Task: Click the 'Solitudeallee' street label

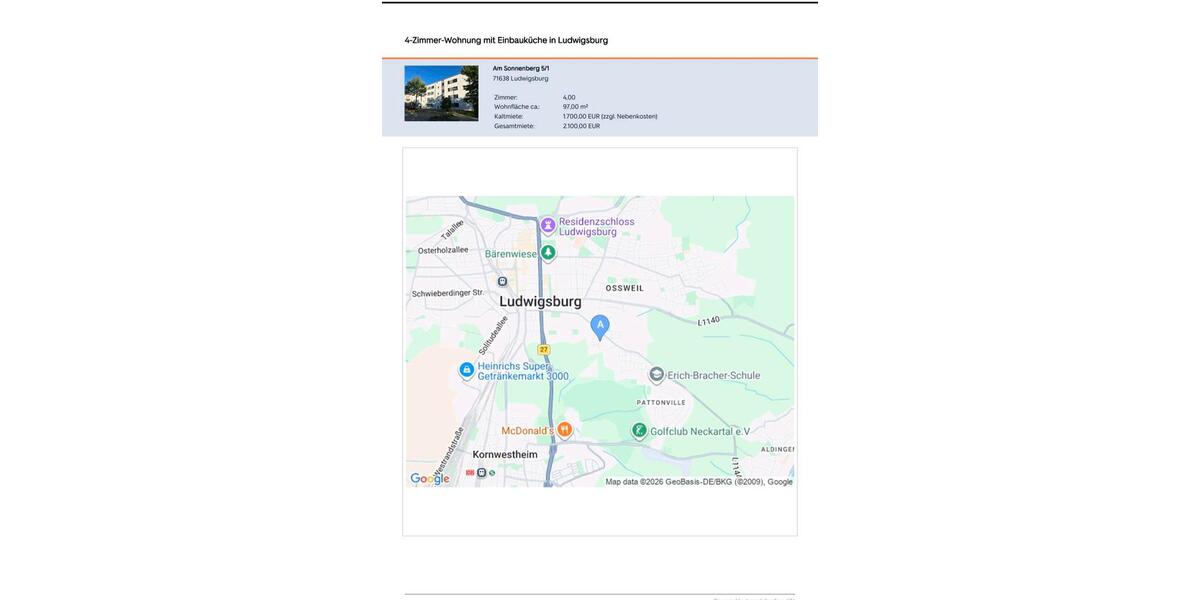Action: pyautogui.click(x=493, y=335)
